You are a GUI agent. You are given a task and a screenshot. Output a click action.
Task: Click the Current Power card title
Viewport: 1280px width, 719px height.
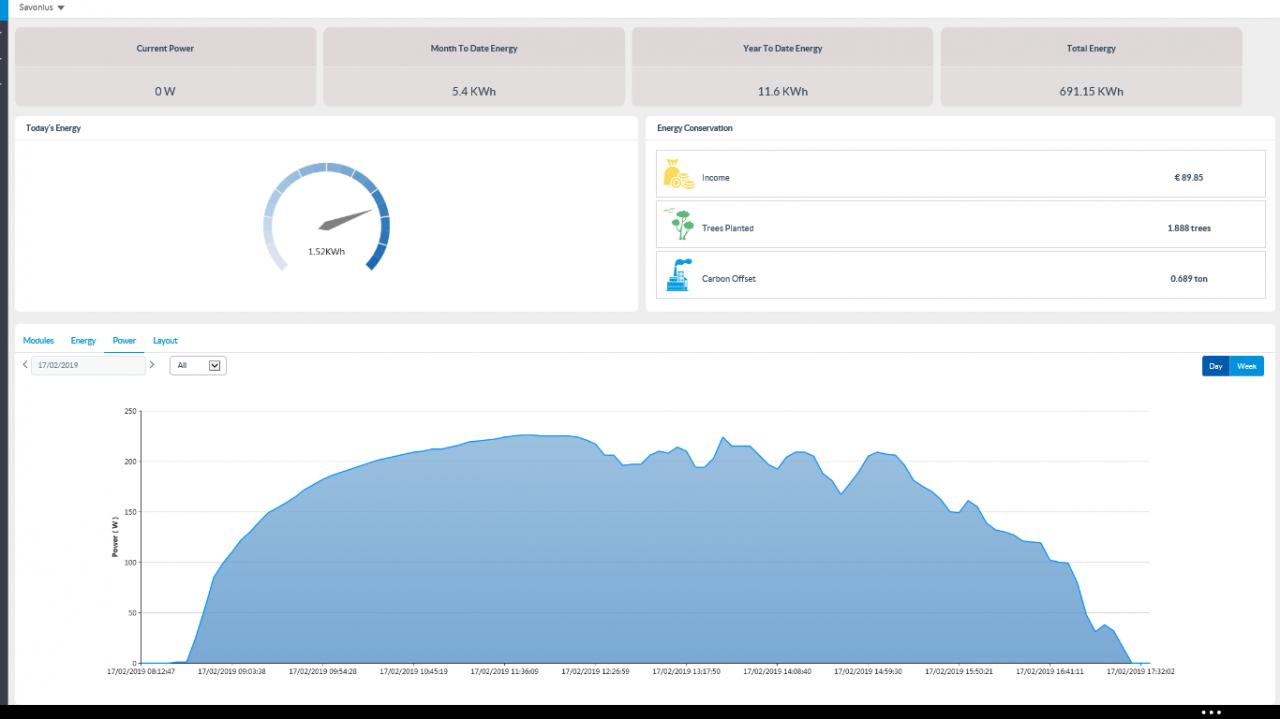pyautogui.click(x=165, y=48)
